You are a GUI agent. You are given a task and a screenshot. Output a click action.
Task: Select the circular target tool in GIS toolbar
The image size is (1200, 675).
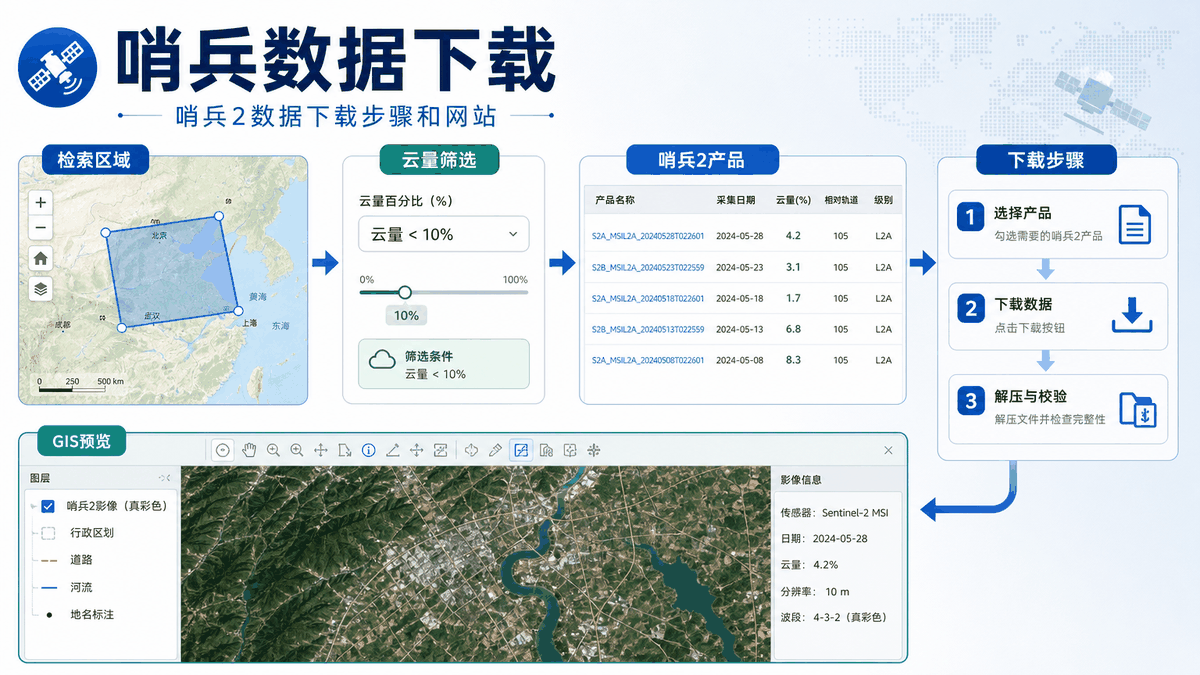(223, 451)
